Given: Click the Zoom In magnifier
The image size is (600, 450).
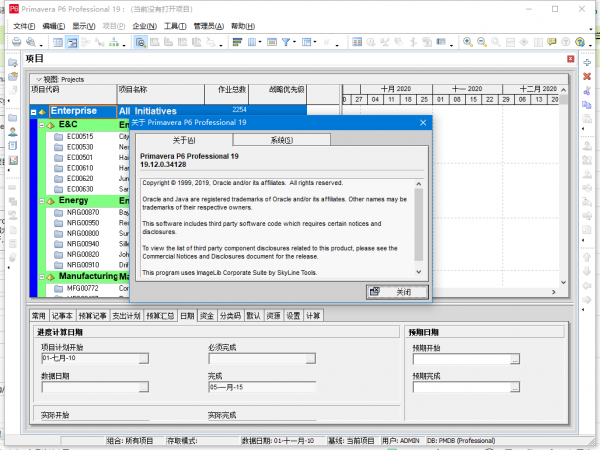Looking at the screenshot, I should 468,42.
